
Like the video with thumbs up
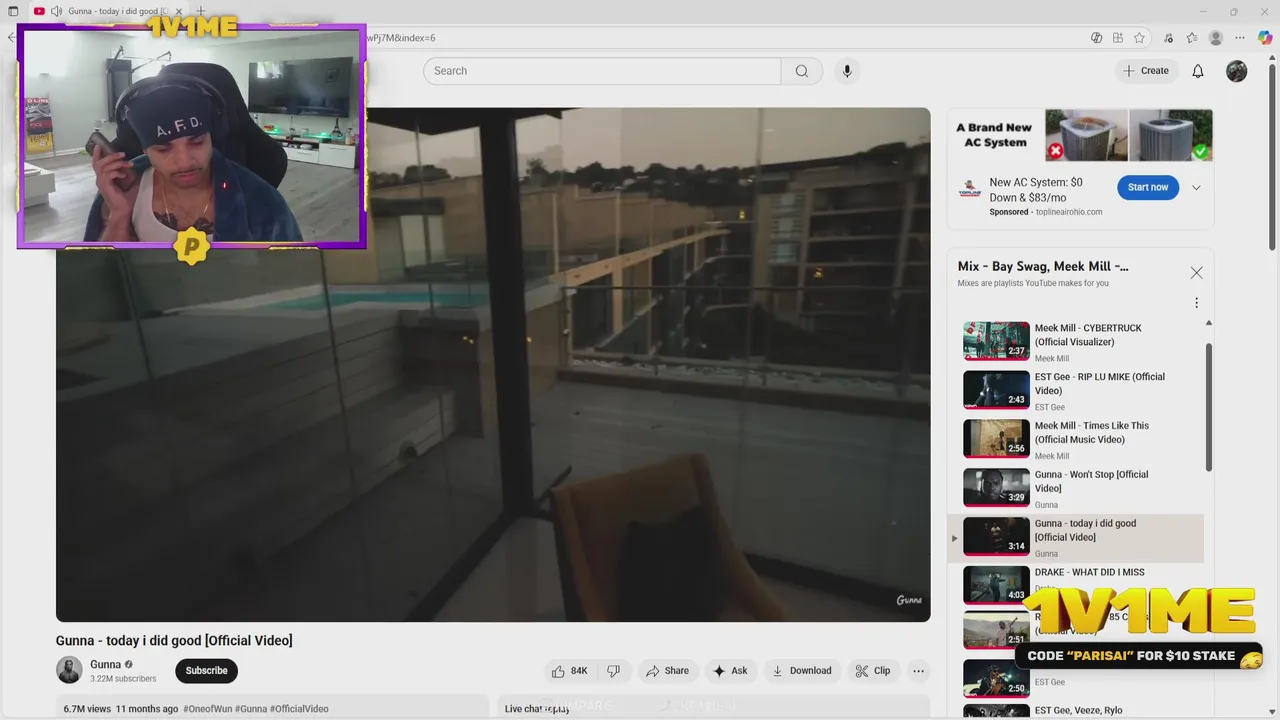pyautogui.click(x=571, y=671)
